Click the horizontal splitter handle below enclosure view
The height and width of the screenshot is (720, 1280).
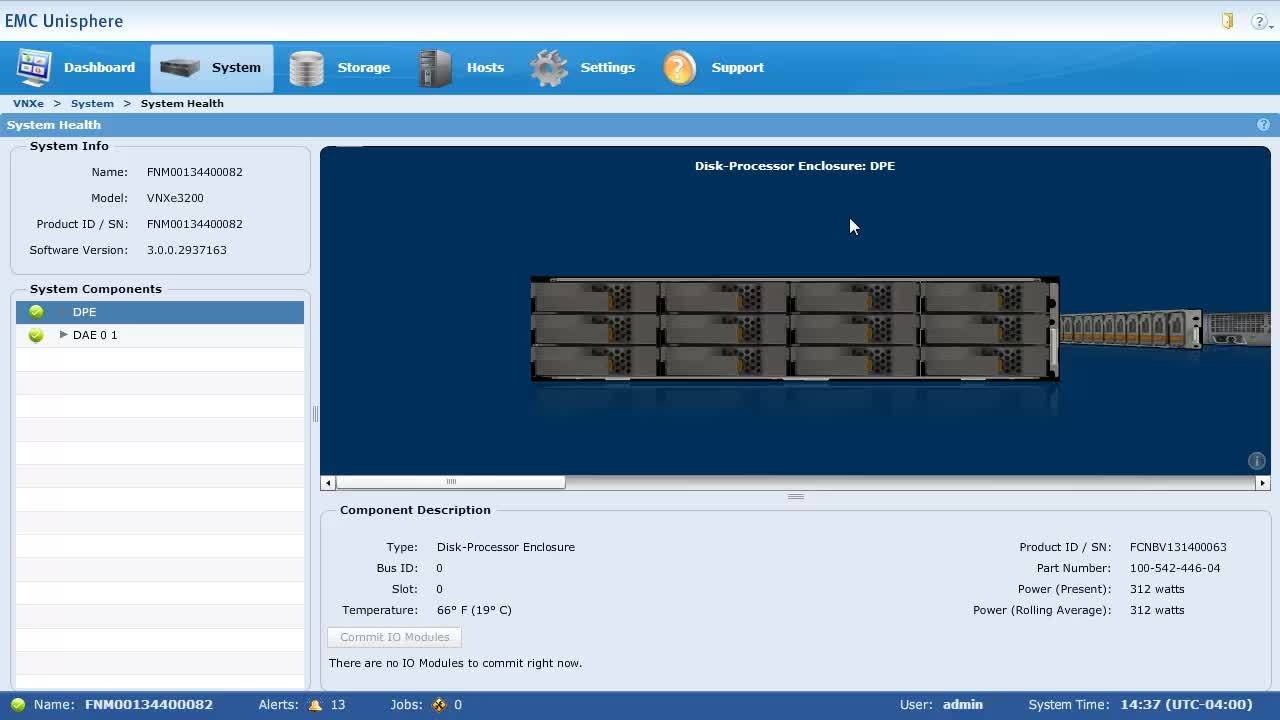(x=796, y=496)
